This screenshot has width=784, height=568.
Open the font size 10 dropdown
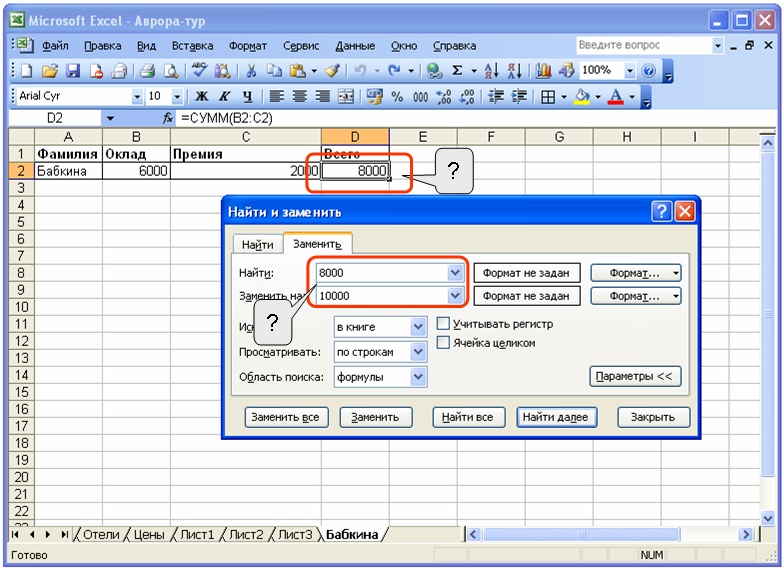click(177, 96)
